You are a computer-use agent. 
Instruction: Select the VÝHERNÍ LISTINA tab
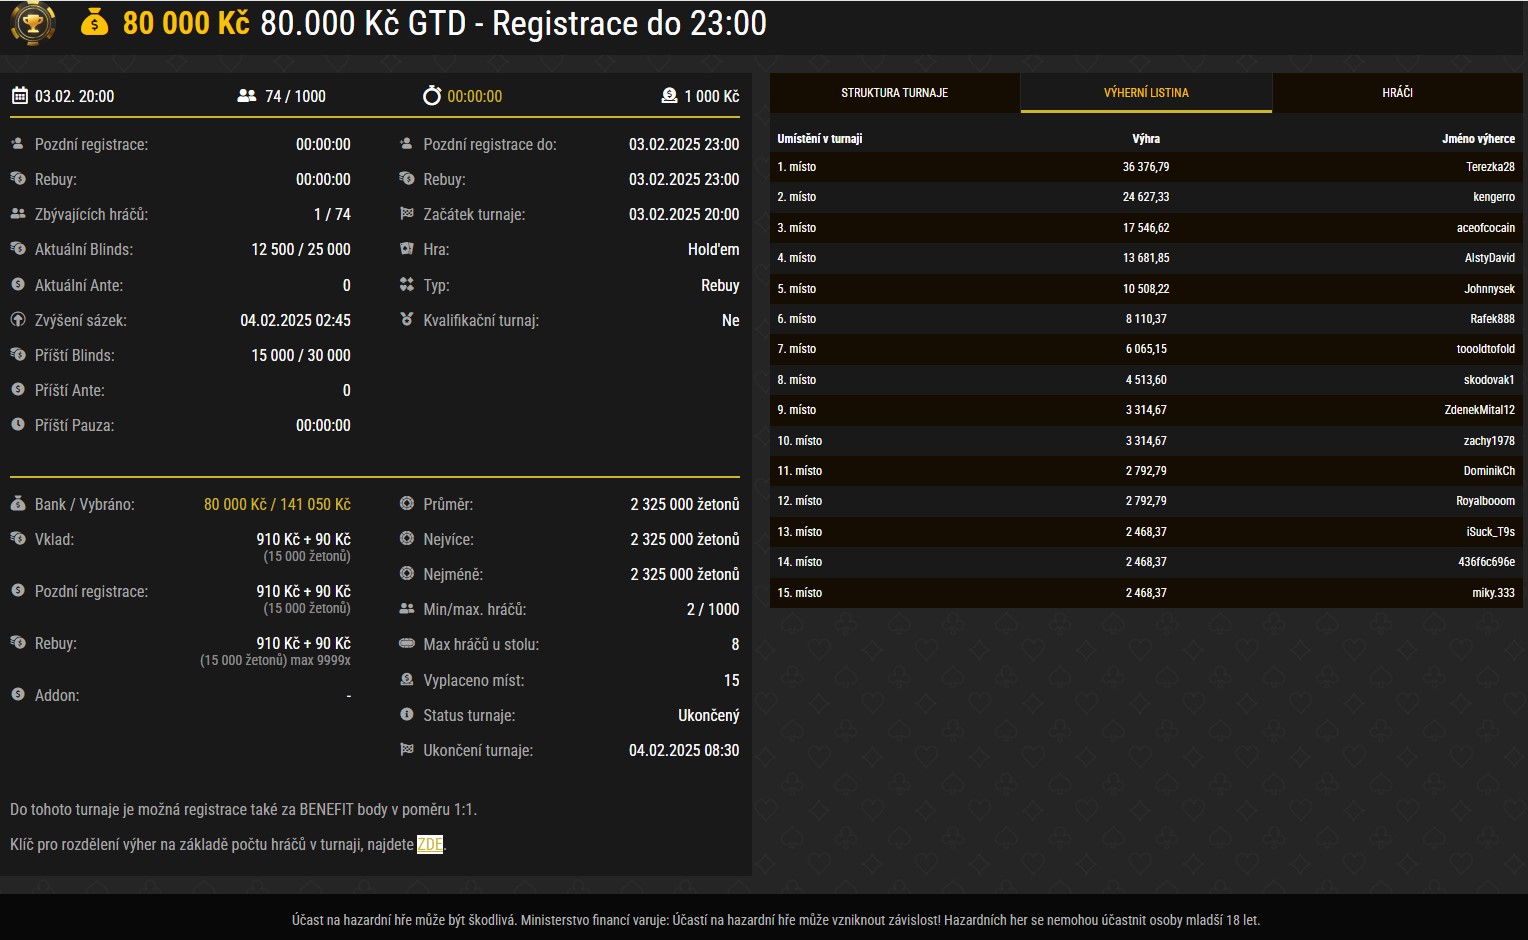[1146, 93]
